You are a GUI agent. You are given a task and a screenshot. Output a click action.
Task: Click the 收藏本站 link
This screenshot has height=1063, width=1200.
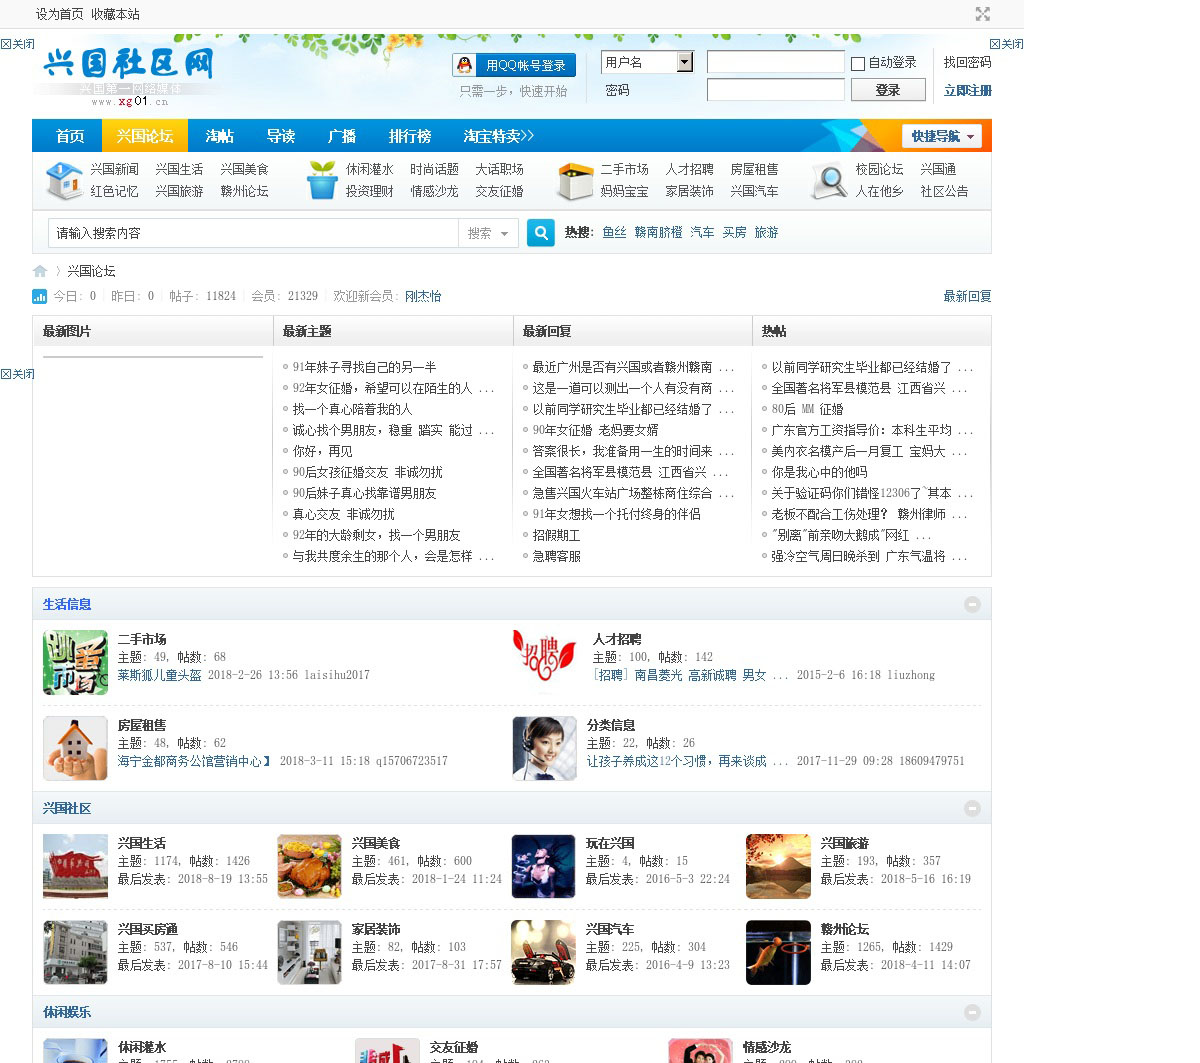[115, 14]
